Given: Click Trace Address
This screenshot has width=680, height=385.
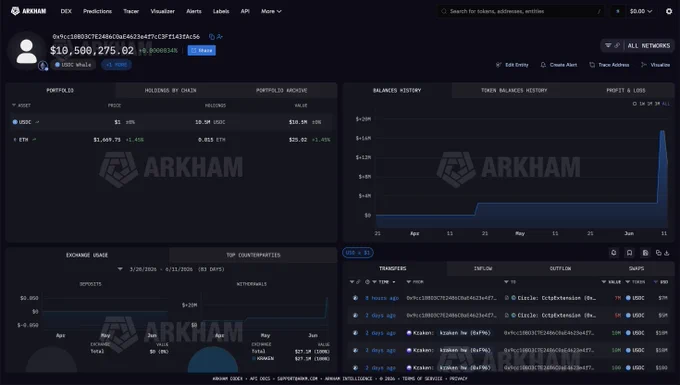Looking at the screenshot, I should point(609,65).
